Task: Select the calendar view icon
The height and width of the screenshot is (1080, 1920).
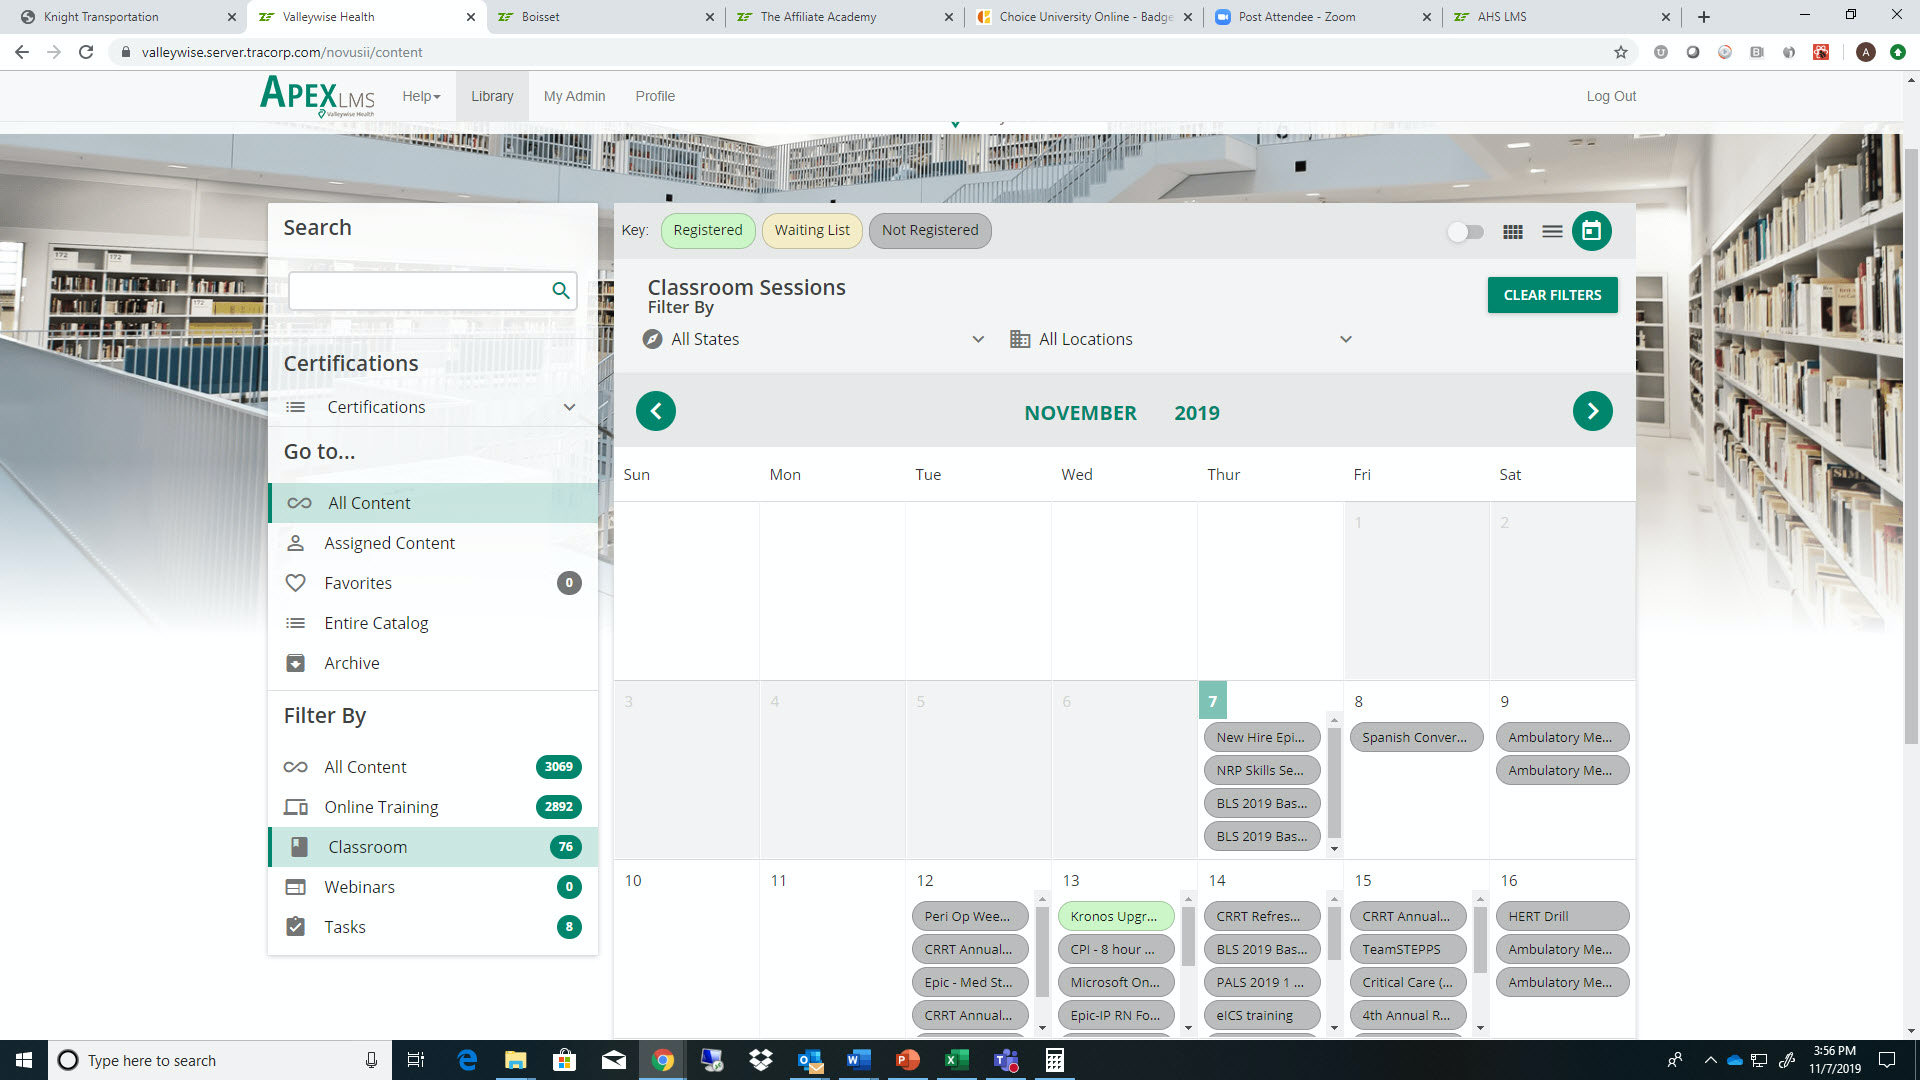Action: pyautogui.click(x=1591, y=231)
